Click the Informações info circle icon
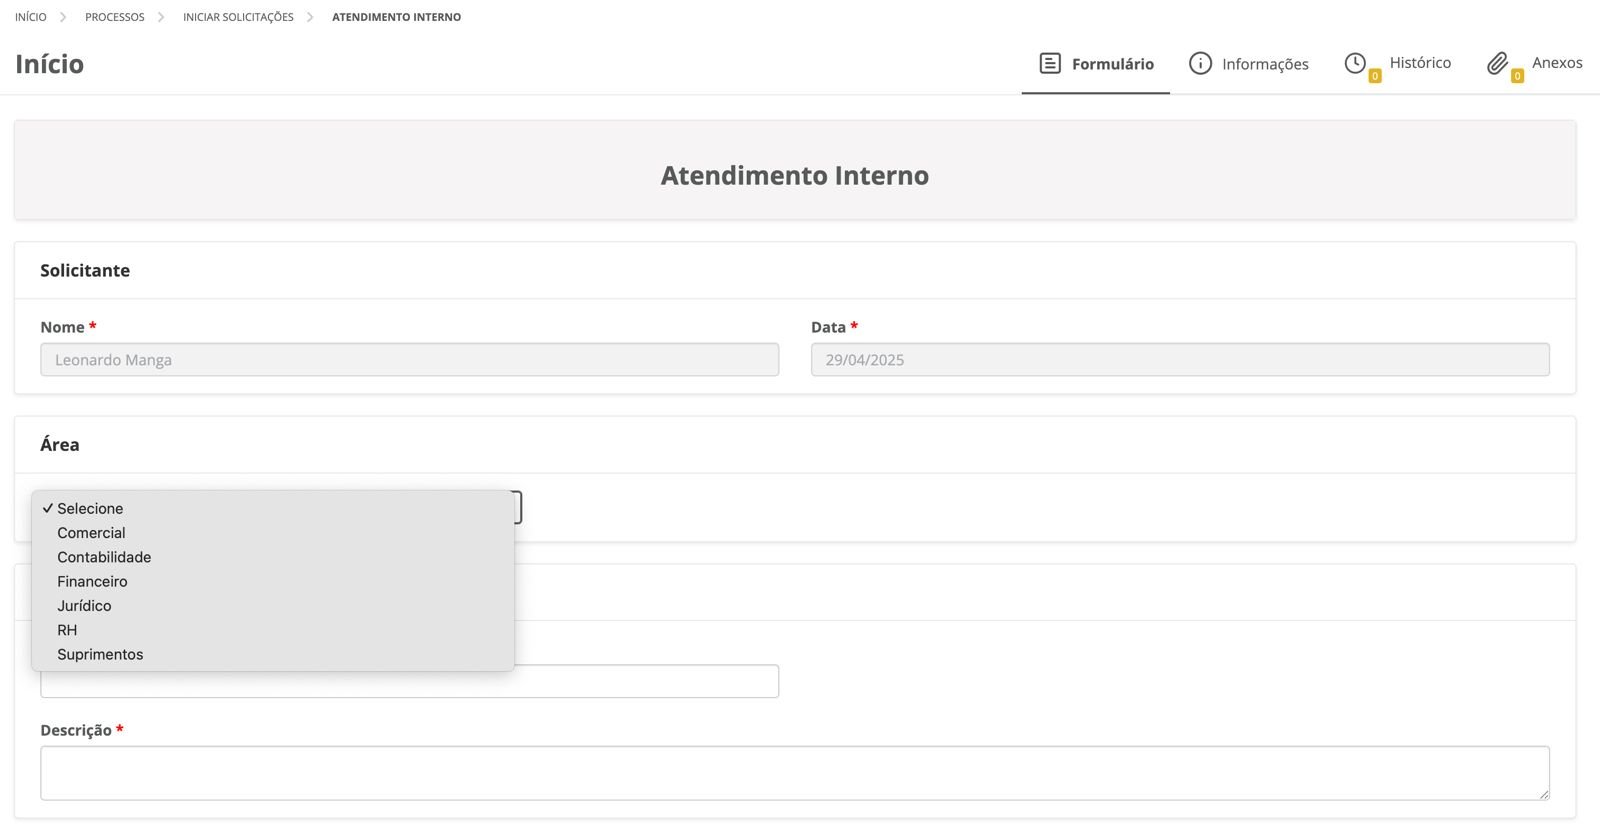The image size is (1600, 832). click(x=1200, y=63)
